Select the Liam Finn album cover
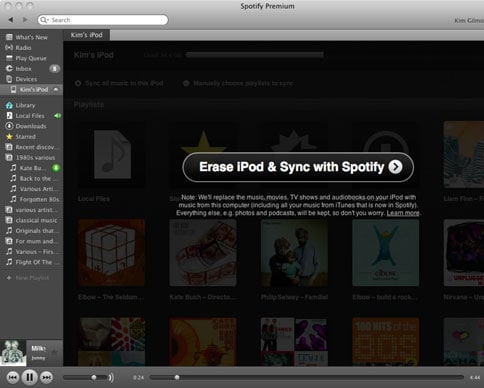Screen dimensions: 484x388 pyautogui.click(x=464, y=154)
